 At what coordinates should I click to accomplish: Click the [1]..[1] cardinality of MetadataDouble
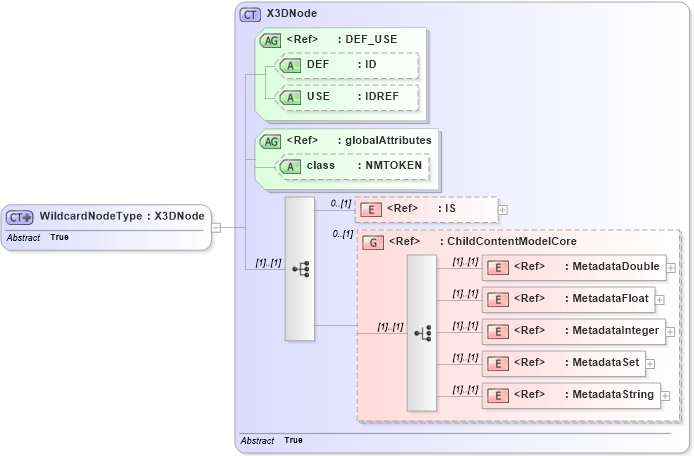(465, 262)
